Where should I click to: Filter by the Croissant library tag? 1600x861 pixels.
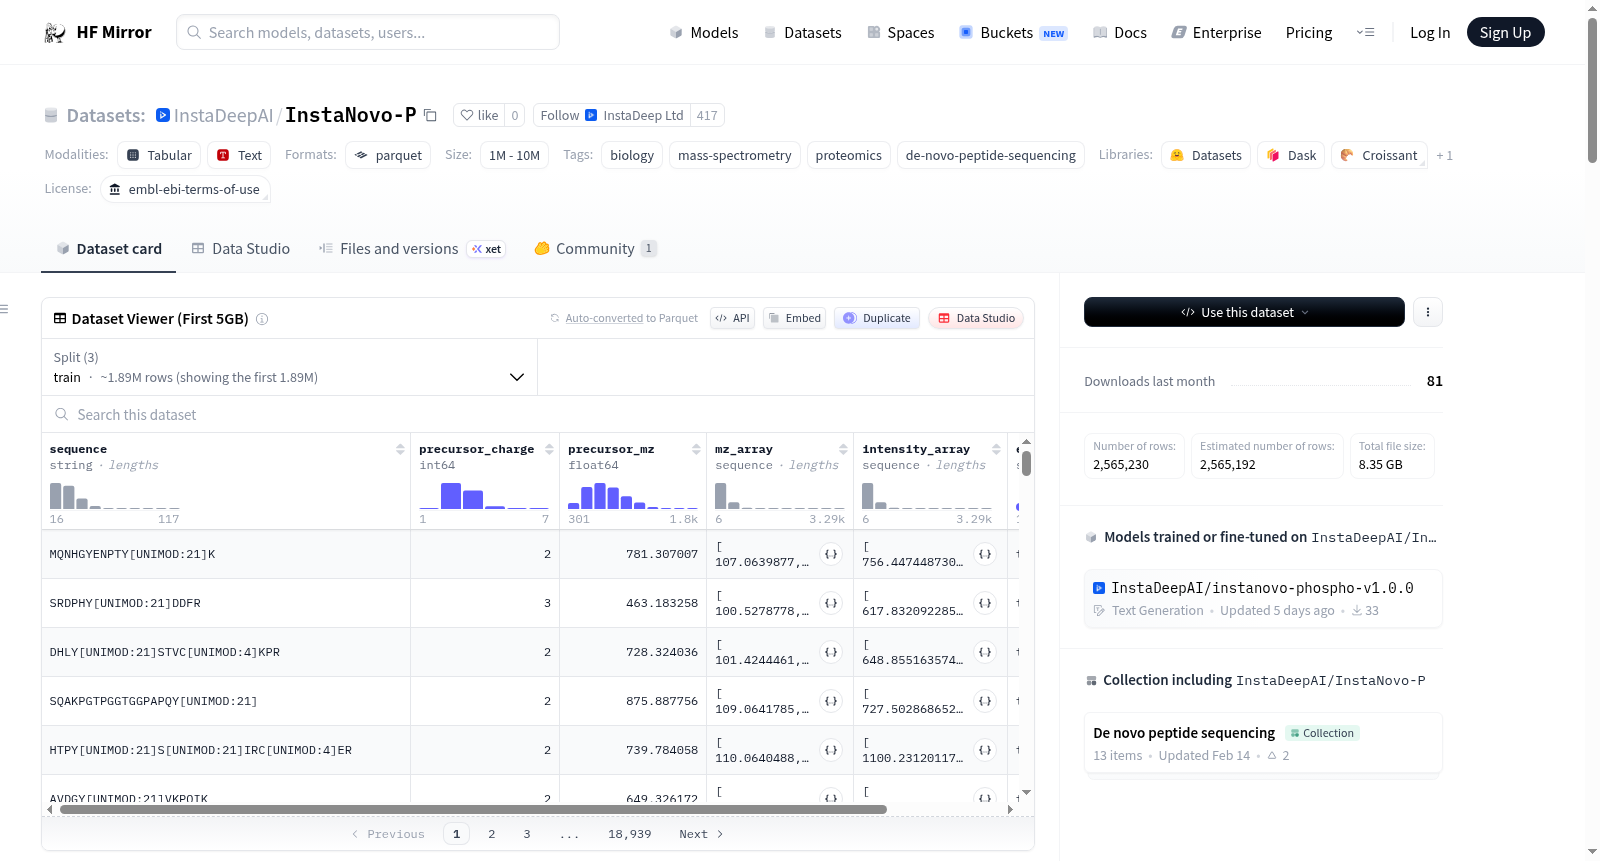(1379, 155)
